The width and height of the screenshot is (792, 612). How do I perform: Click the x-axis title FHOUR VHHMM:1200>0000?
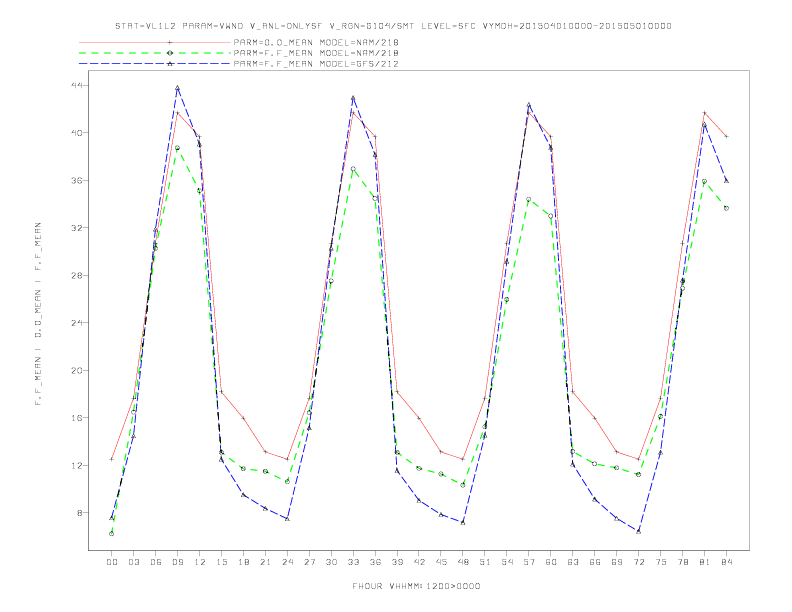[x=416, y=586]
